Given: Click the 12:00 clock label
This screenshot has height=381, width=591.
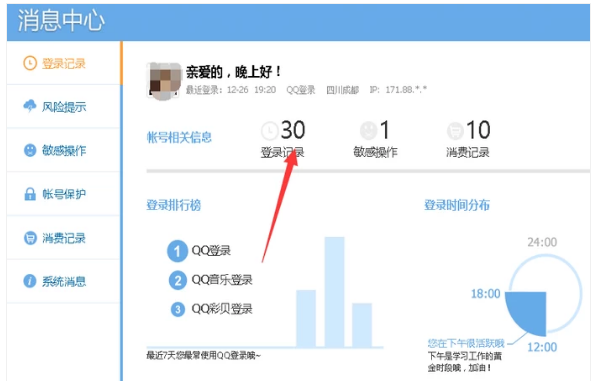Looking at the screenshot, I should [542, 347].
